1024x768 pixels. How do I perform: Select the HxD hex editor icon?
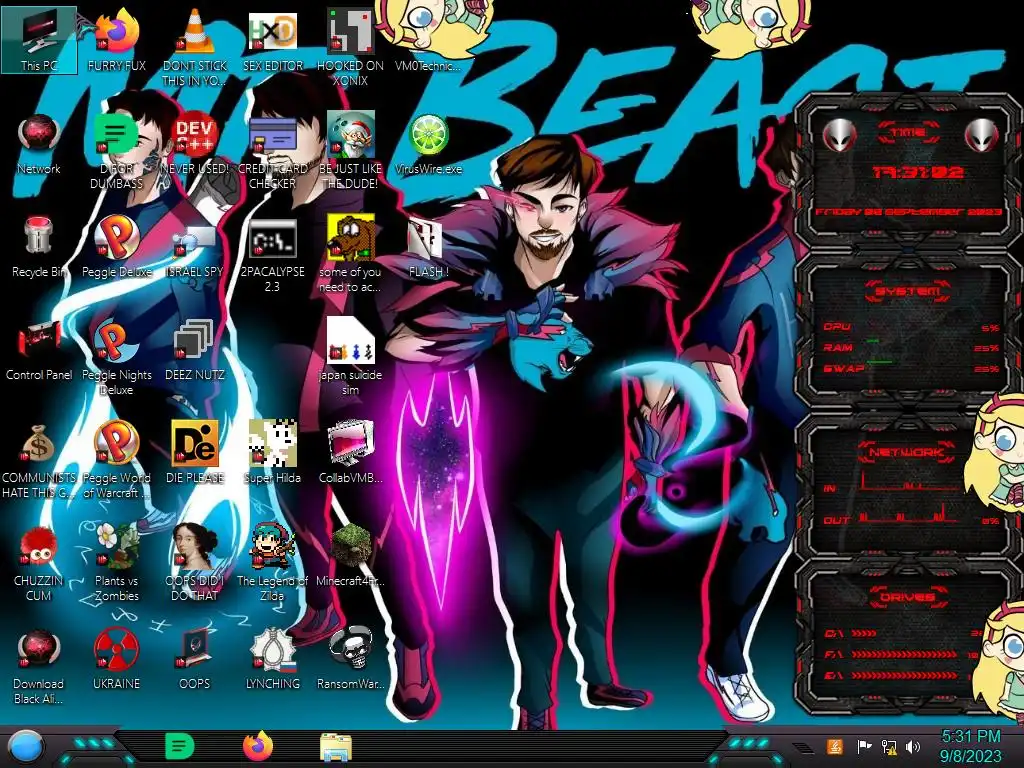(272, 40)
